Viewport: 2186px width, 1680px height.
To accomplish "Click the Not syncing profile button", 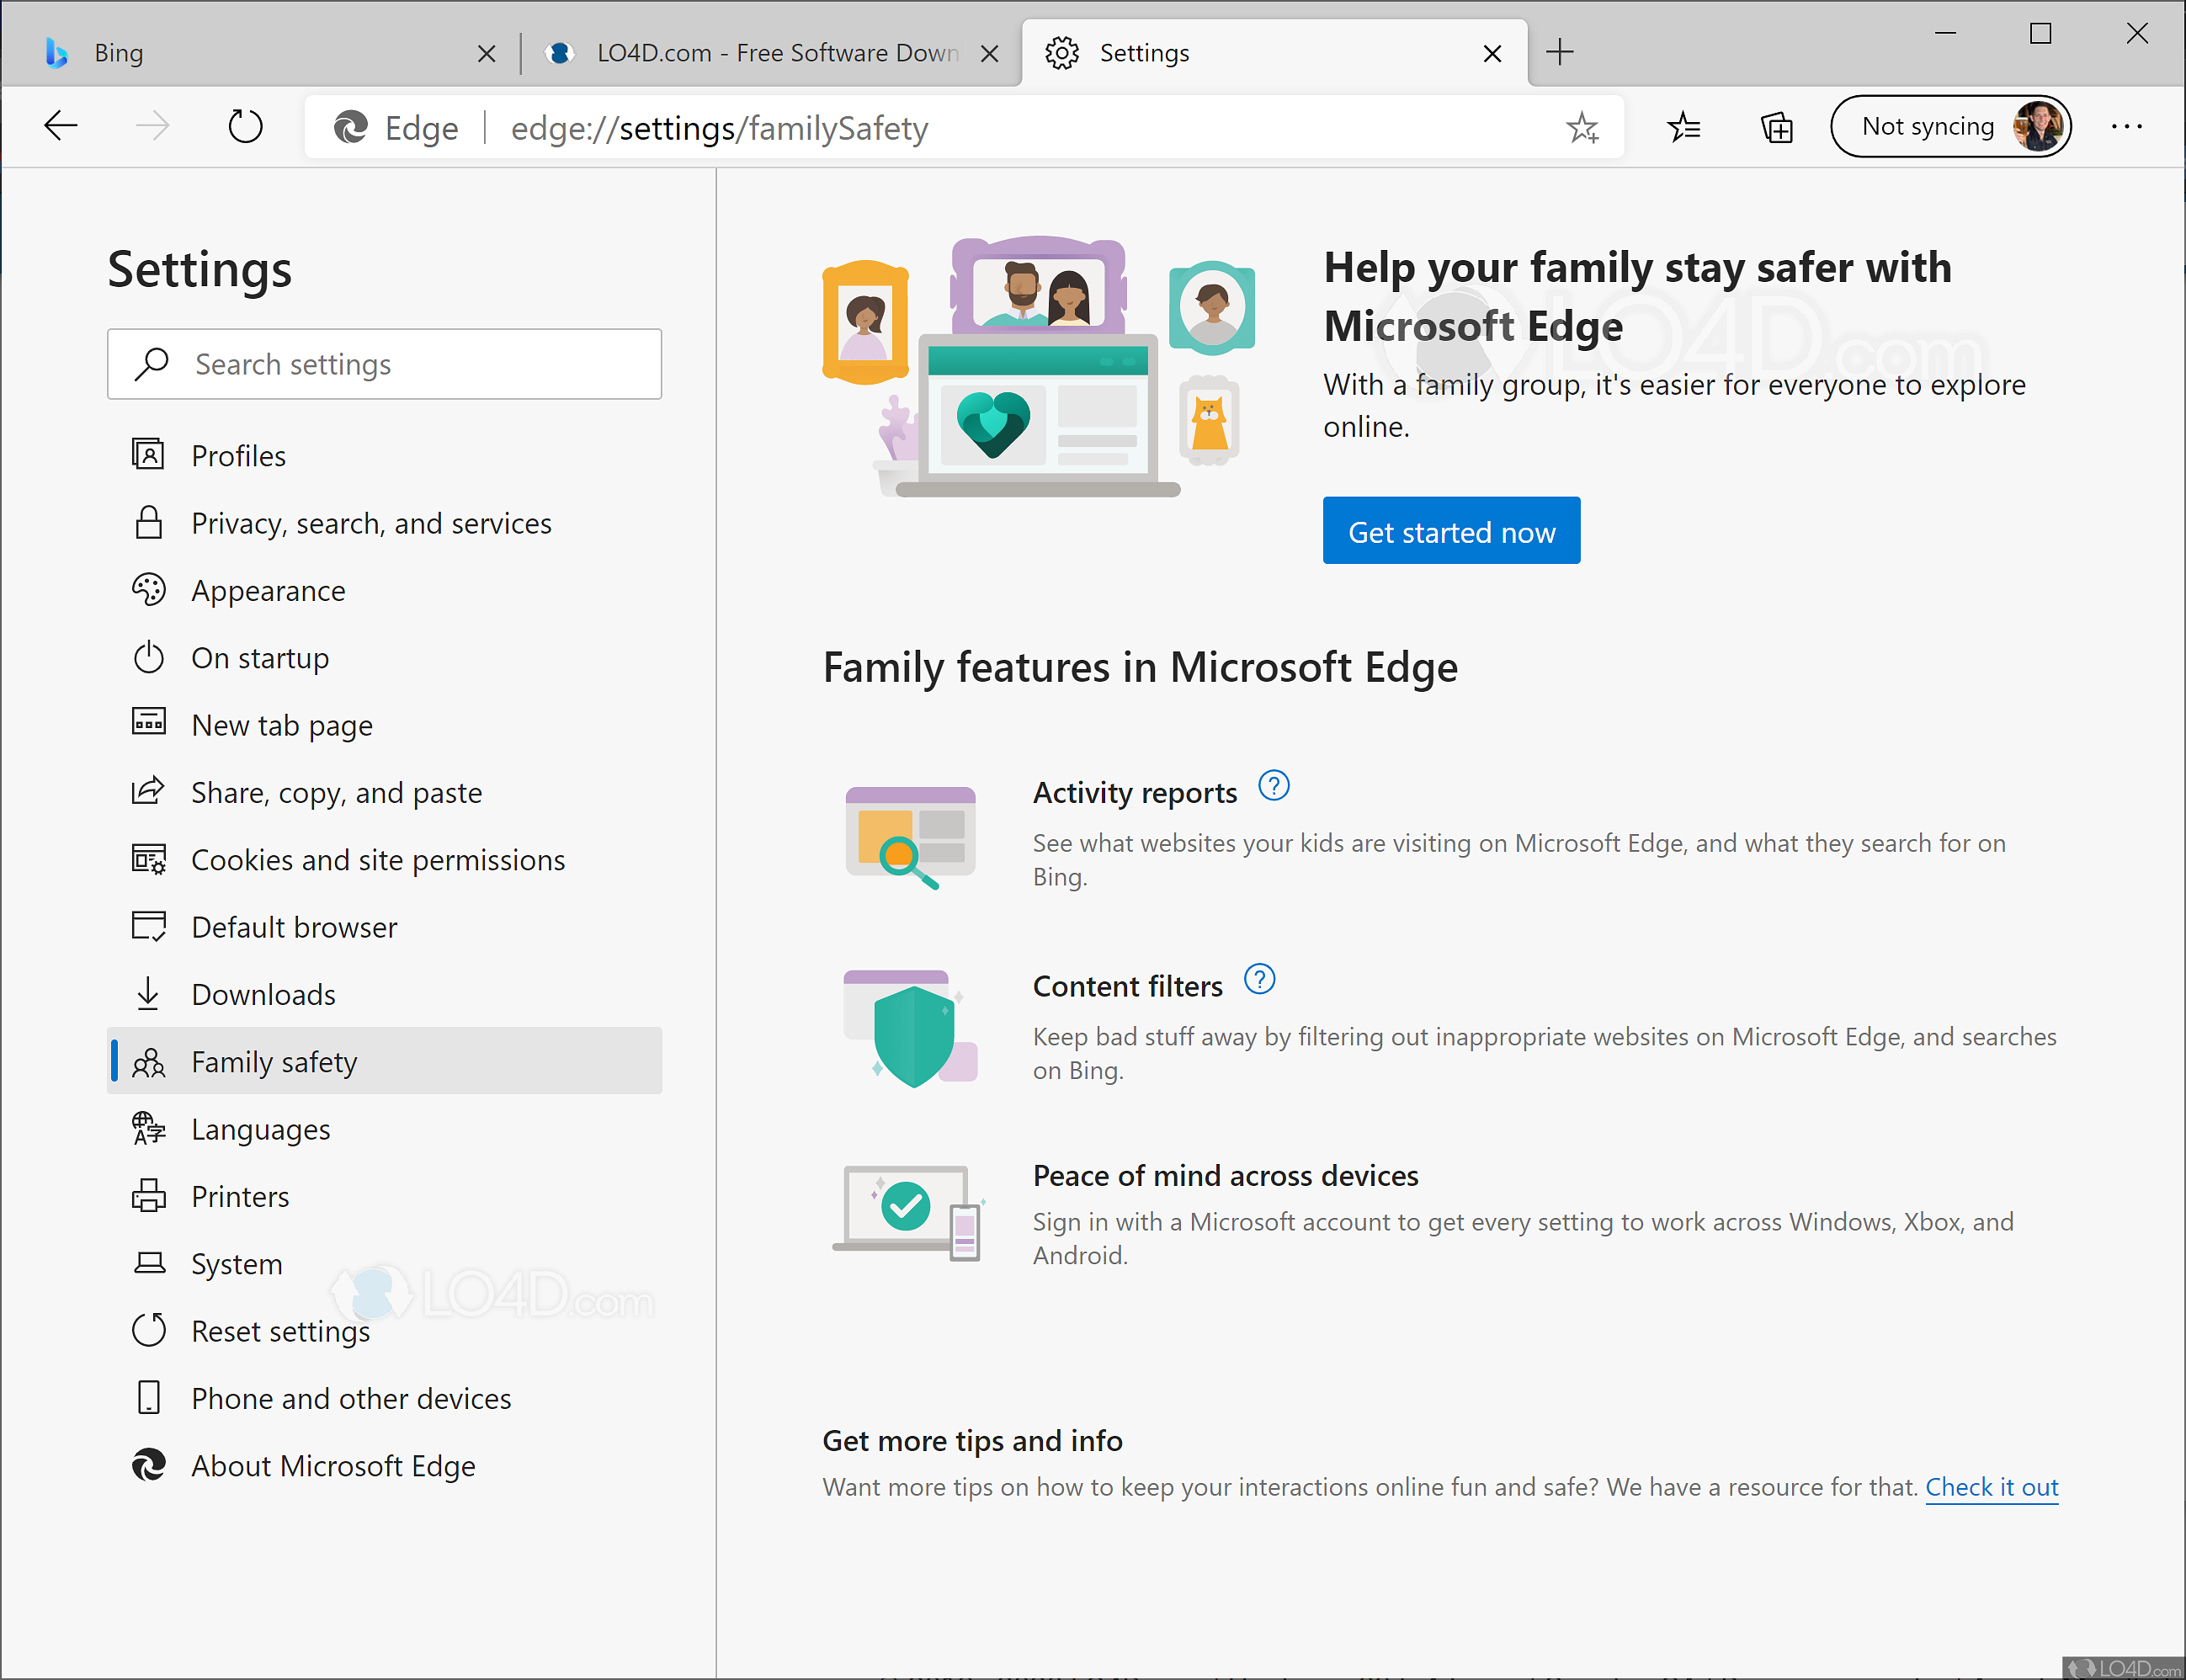I will point(1950,126).
